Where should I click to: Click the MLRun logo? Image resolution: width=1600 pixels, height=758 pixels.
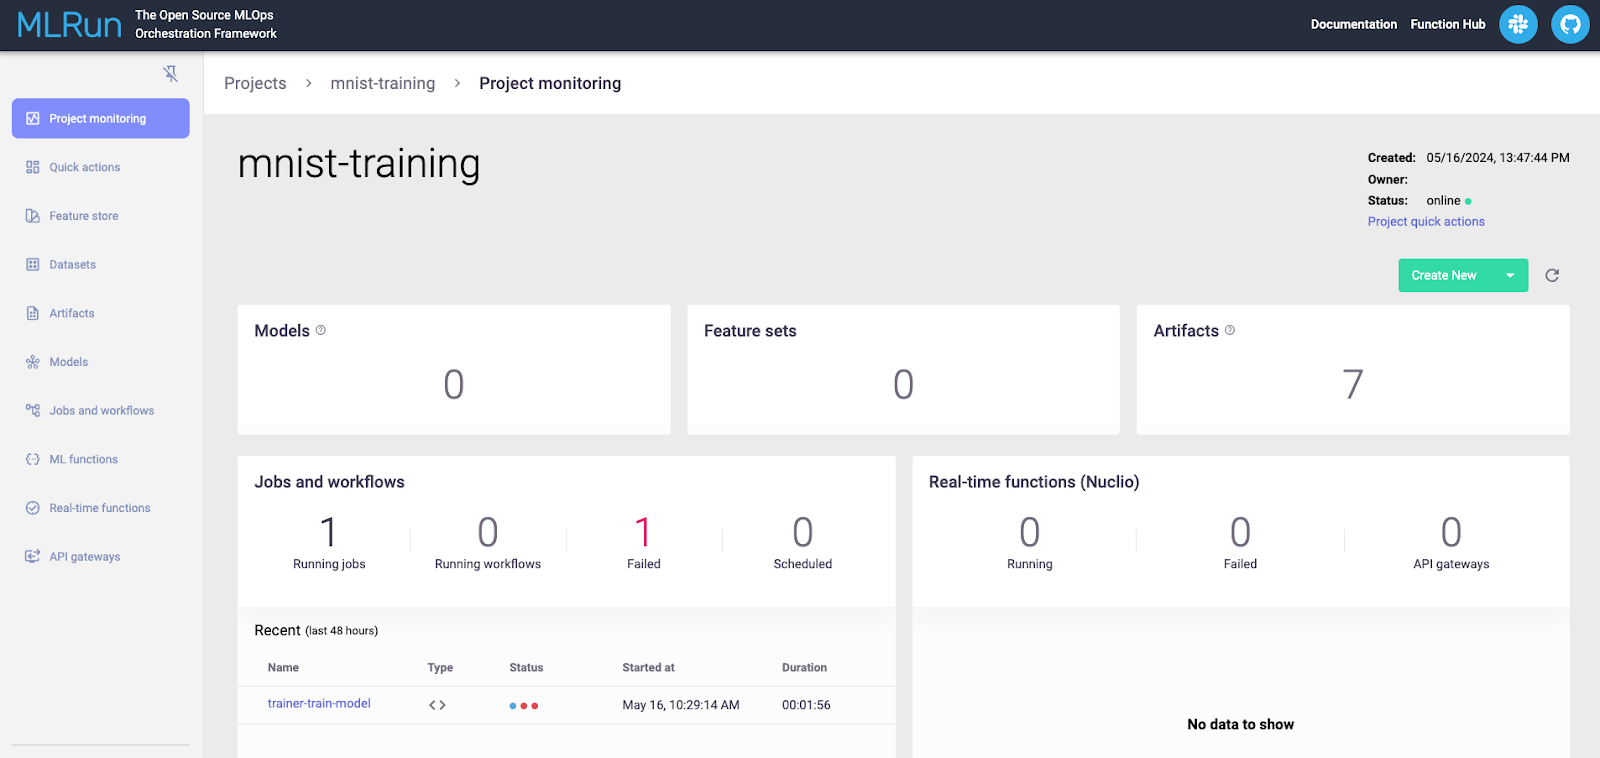(69, 25)
